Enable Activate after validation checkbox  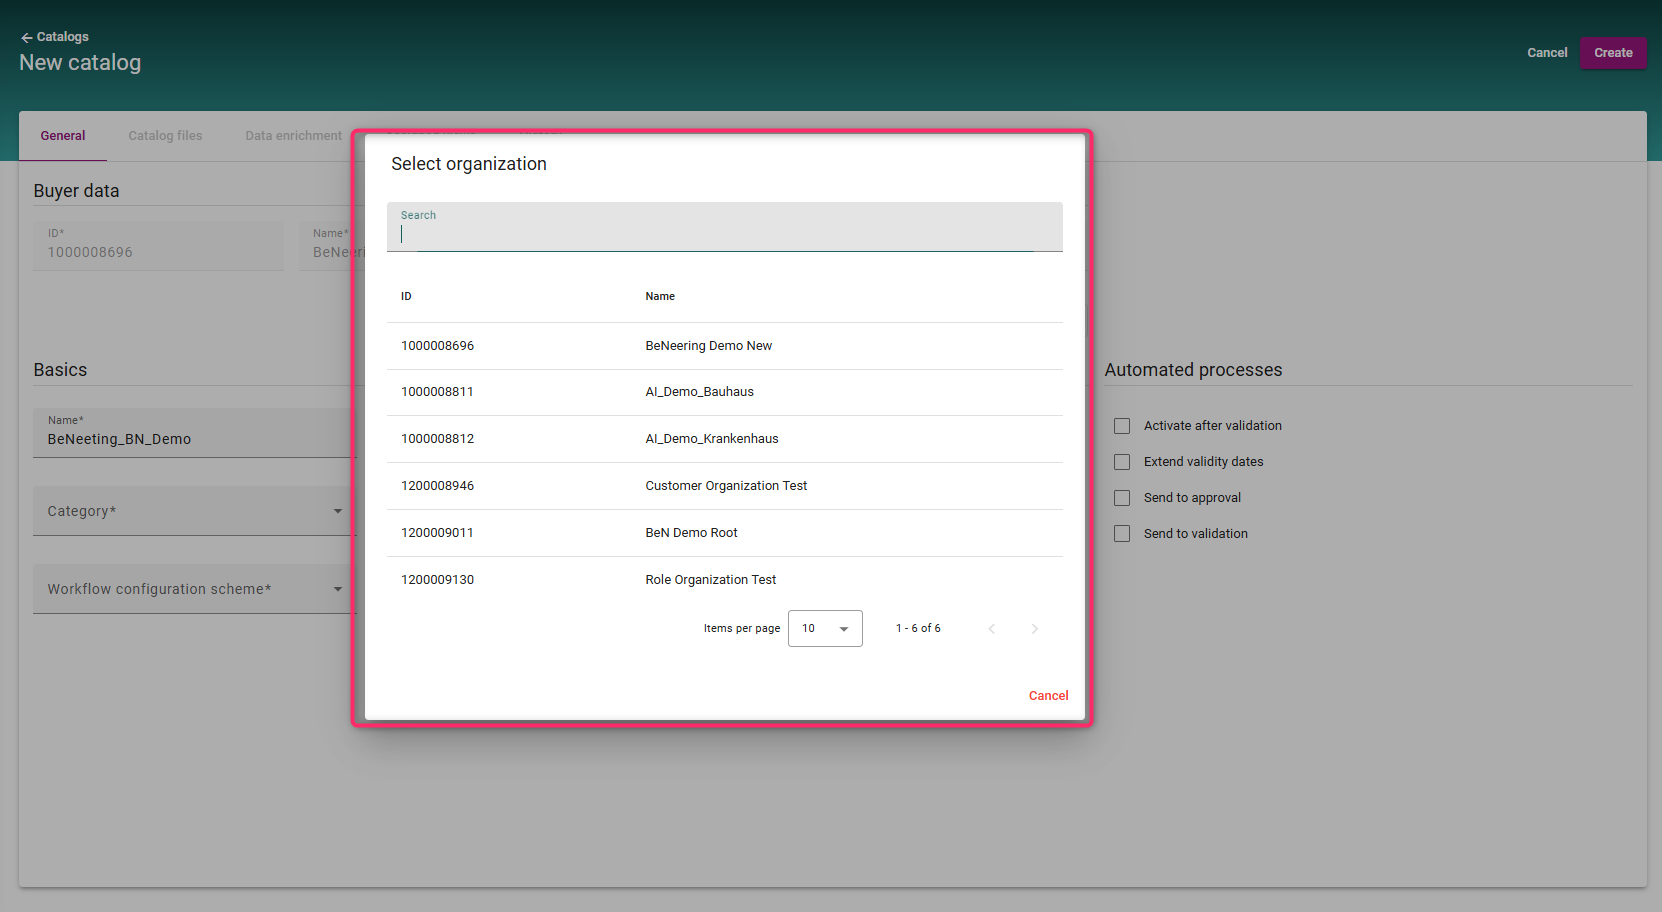coord(1122,426)
